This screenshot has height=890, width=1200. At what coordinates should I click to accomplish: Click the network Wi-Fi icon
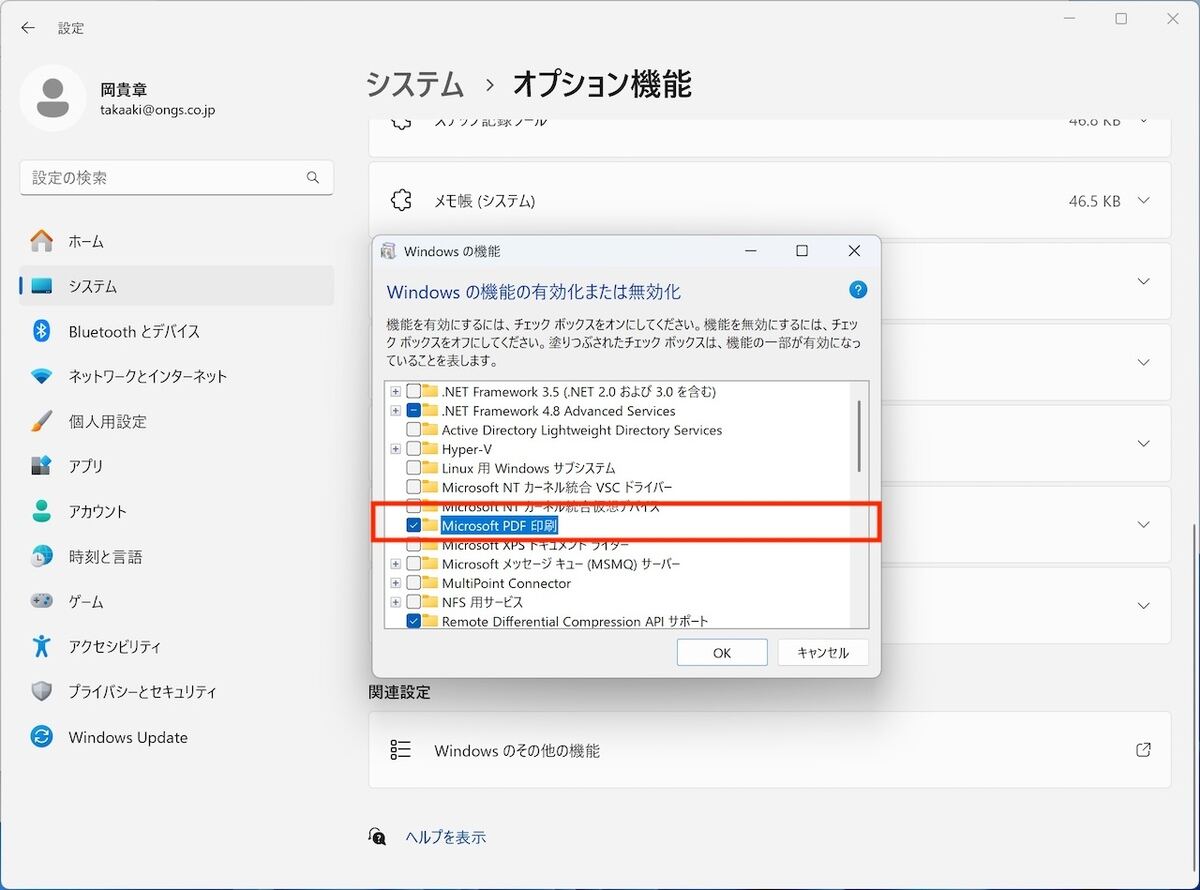coord(41,376)
